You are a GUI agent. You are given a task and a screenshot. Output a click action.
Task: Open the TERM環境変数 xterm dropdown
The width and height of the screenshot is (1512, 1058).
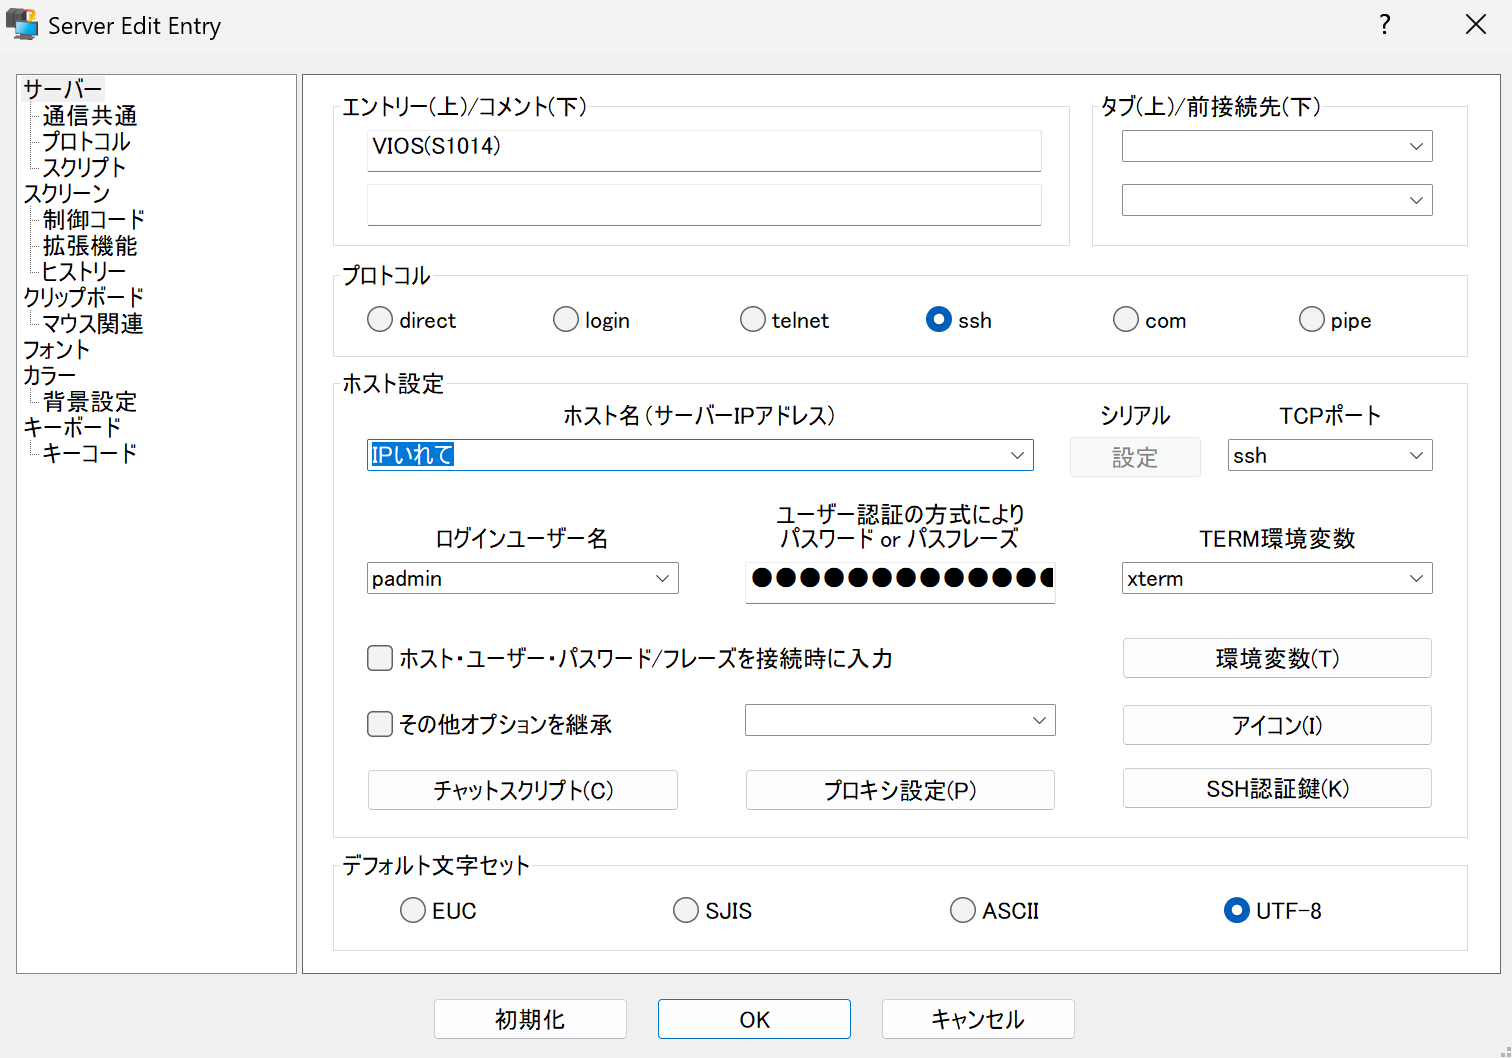pos(1277,578)
